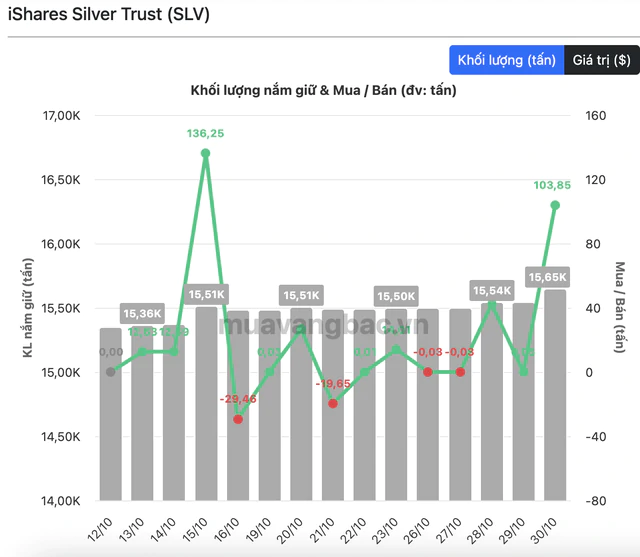Viewport: 640px width, 557px height.
Task: Click the green data point on 20/10
Action: pyautogui.click(x=301, y=329)
